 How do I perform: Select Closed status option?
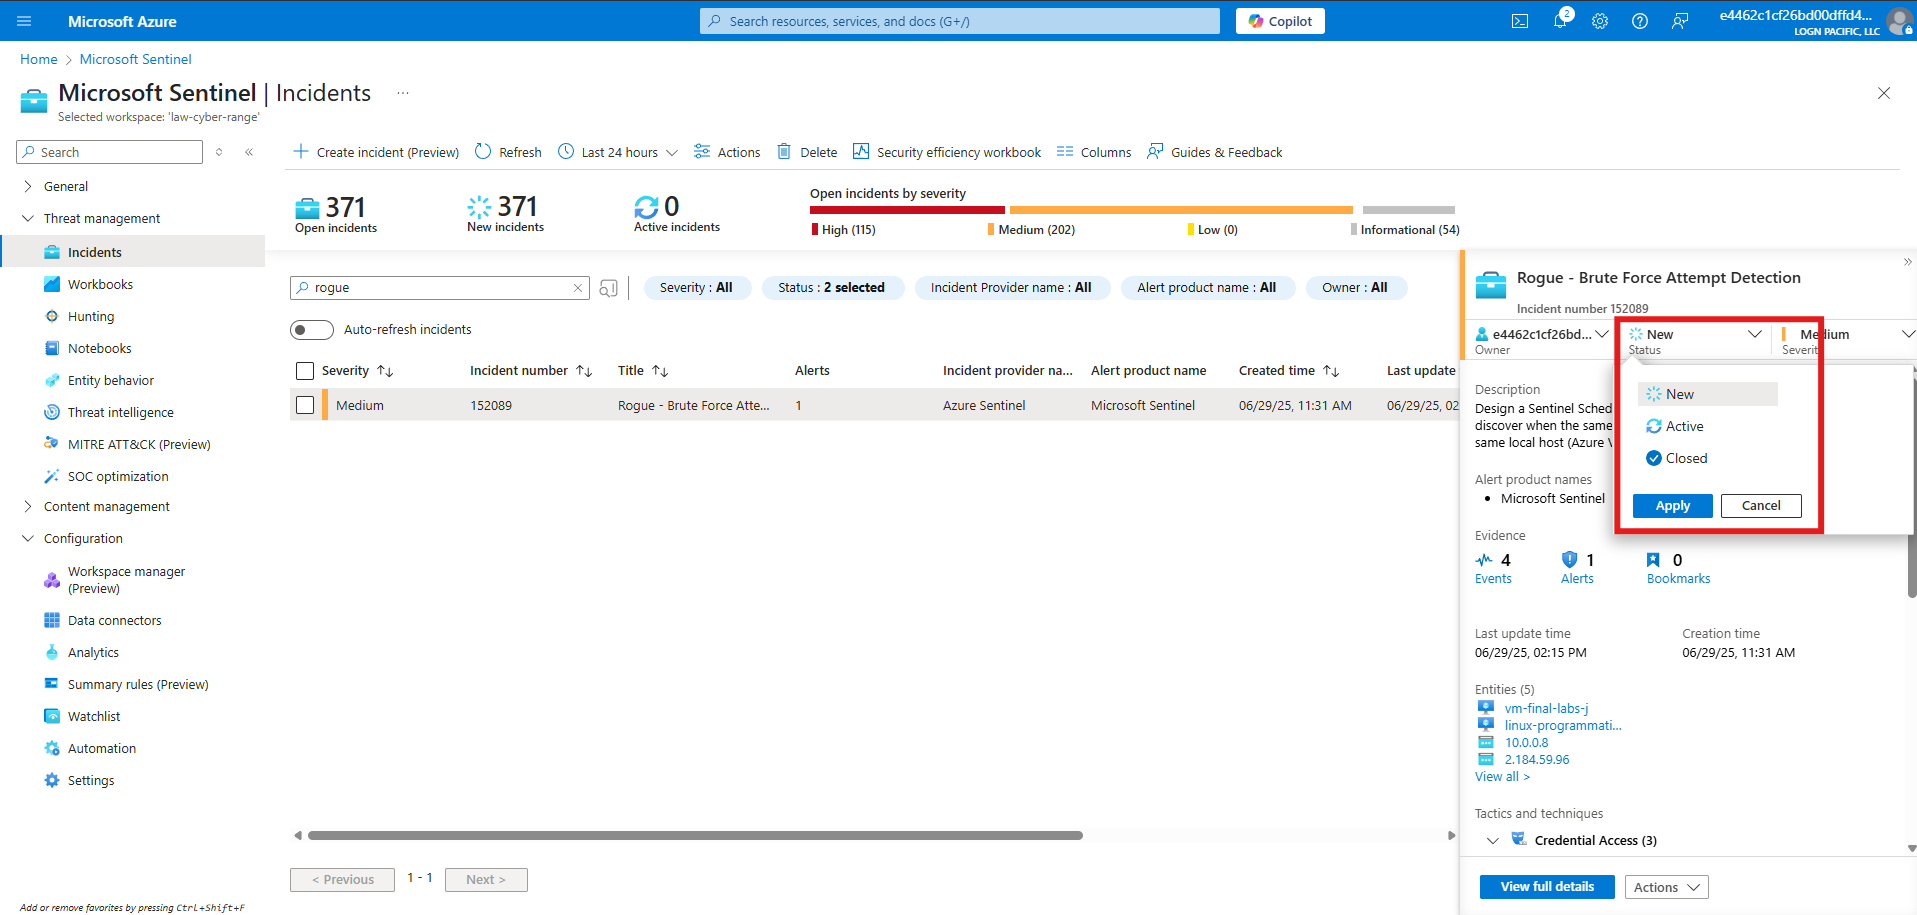pos(1677,458)
